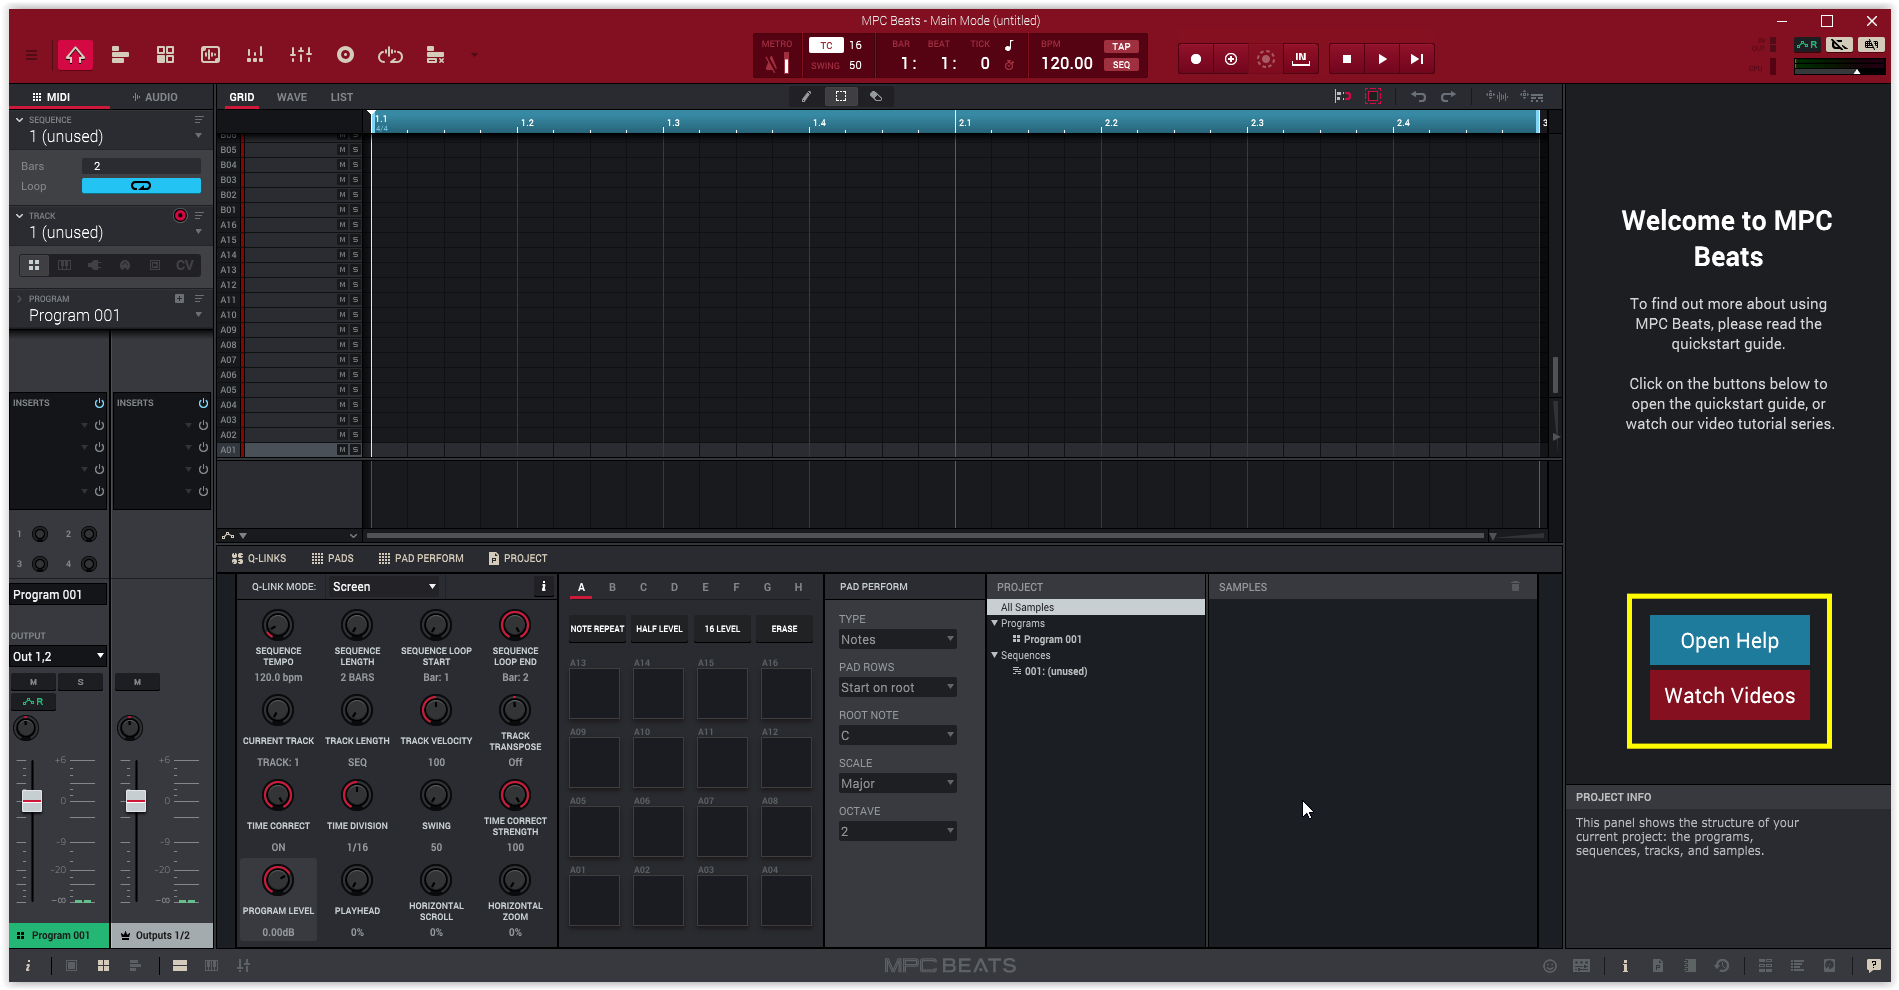Mute pad A01 in the grid
Image resolution: width=1899 pixels, height=990 pixels.
pos(342,450)
